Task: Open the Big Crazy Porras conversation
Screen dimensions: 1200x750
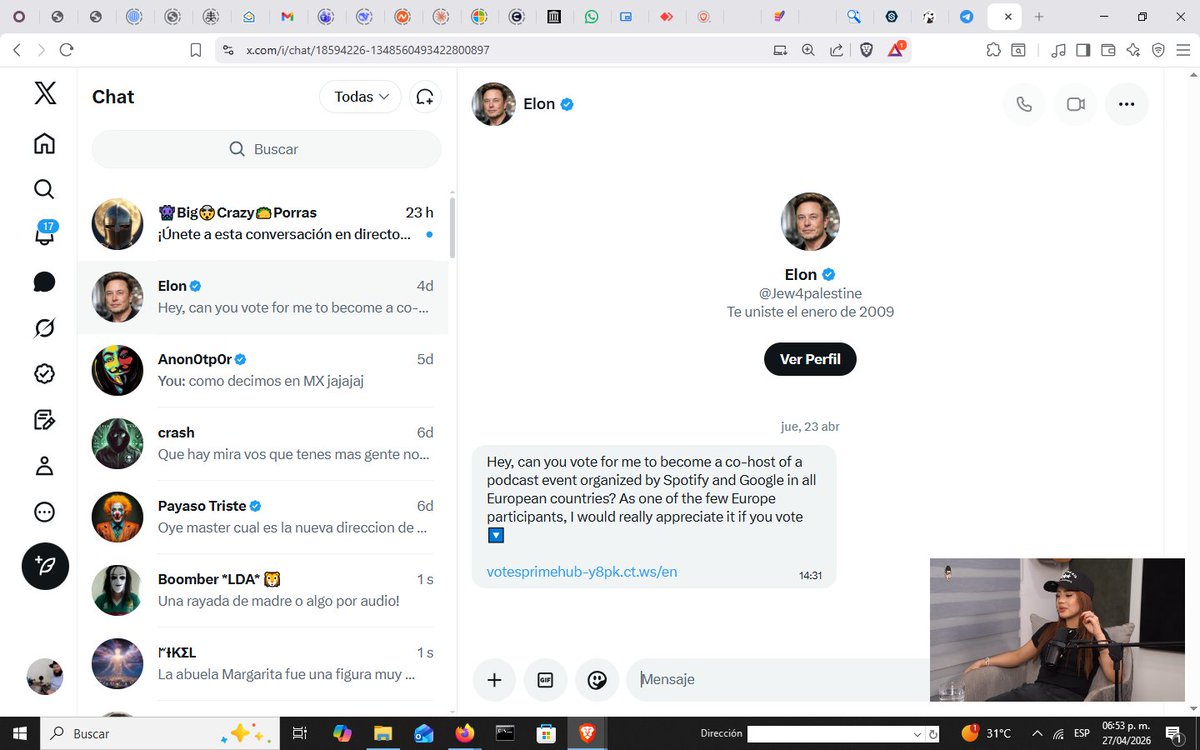Action: [x=263, y=224]
